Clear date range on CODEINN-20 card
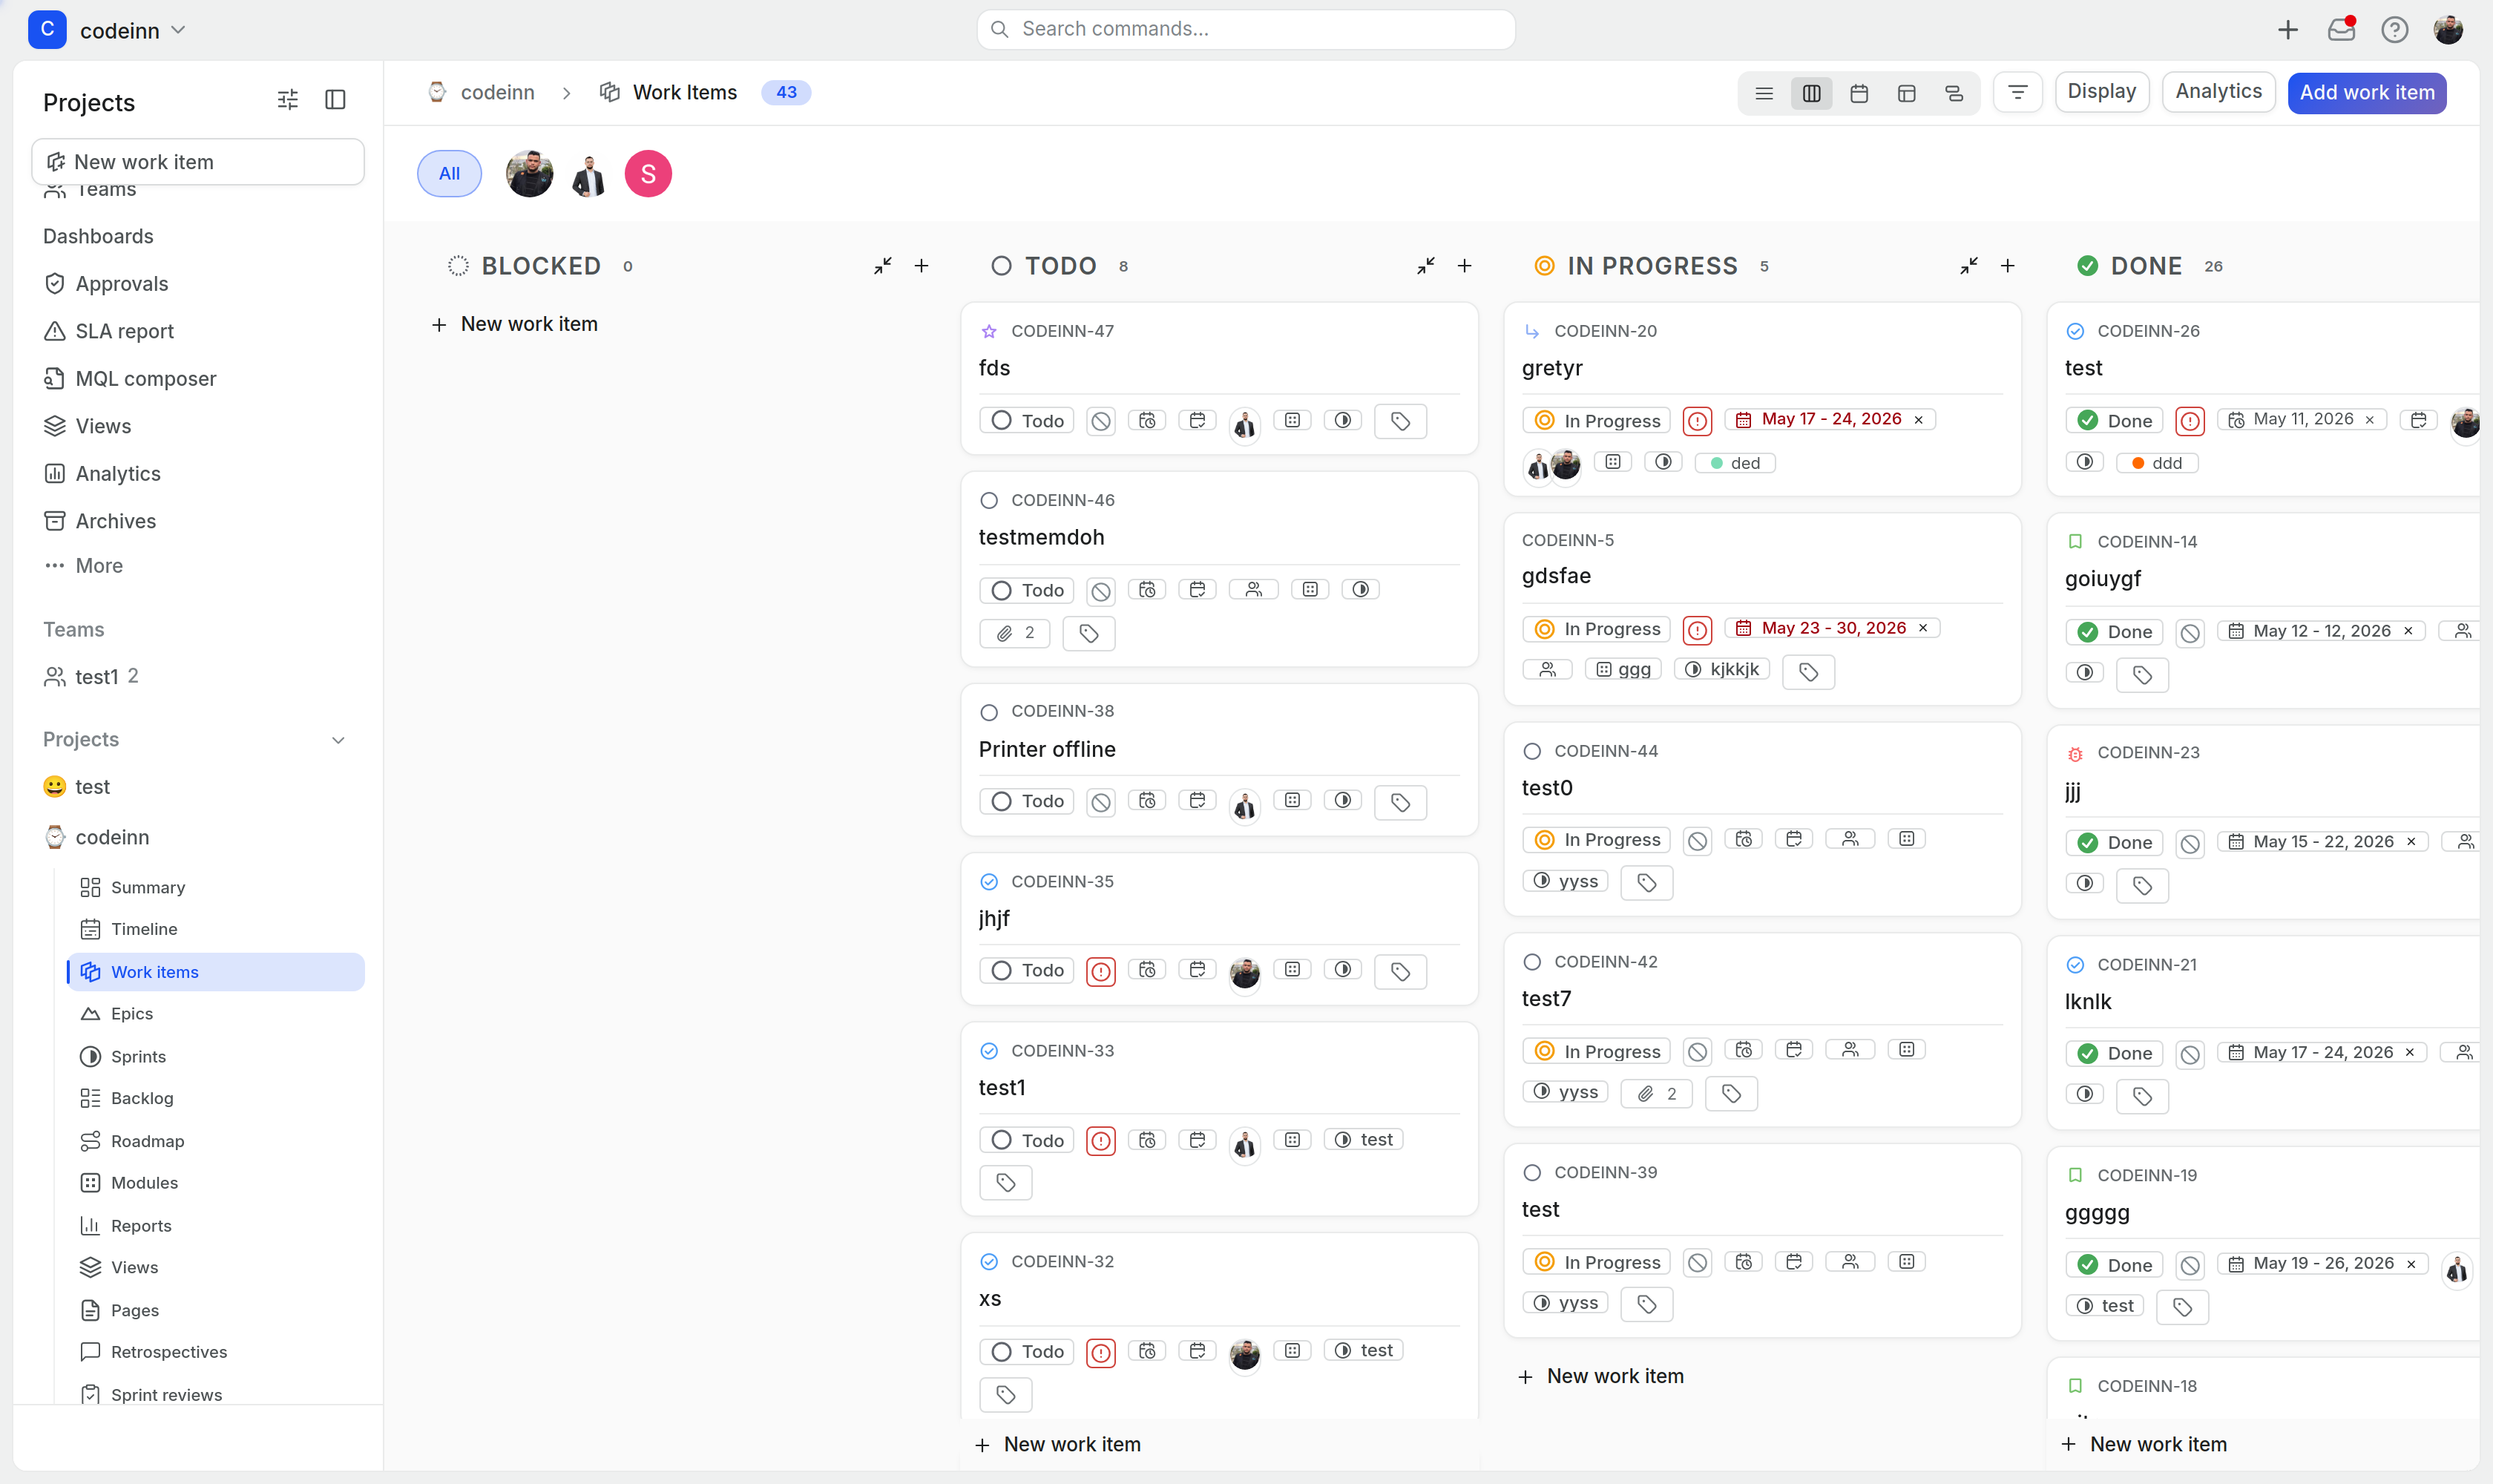This screenshot has height=1484, width=2493. (x=1919, y=420)
